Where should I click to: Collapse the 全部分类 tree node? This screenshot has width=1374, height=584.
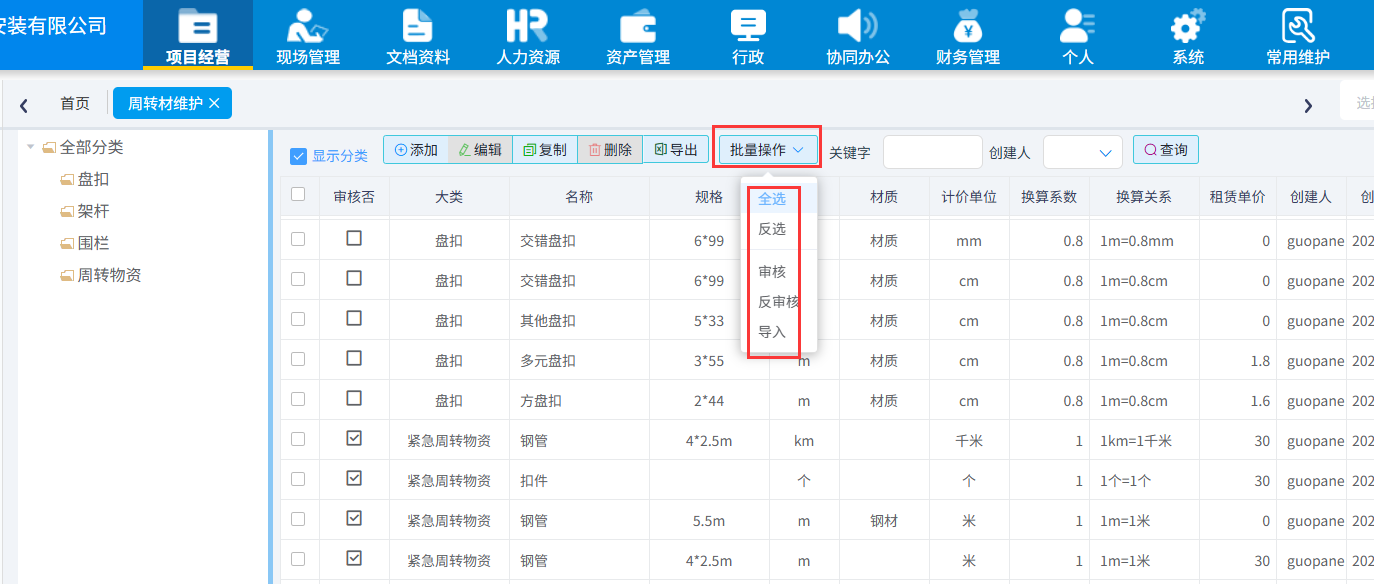click(31, 147)
